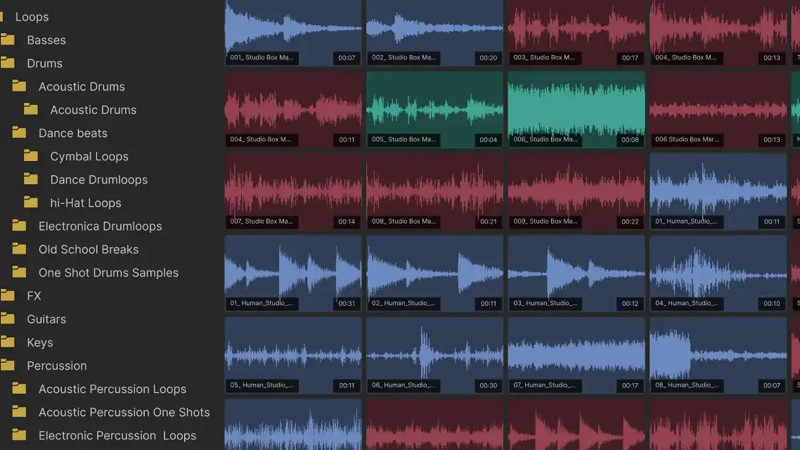The image size is (800, 450).
Task: Select the 08_ Human_Studio sample tile
Action: (718, 355)
